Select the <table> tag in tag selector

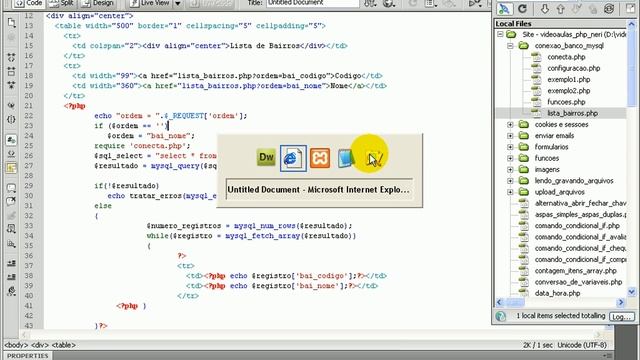click(x=63, y=345)
